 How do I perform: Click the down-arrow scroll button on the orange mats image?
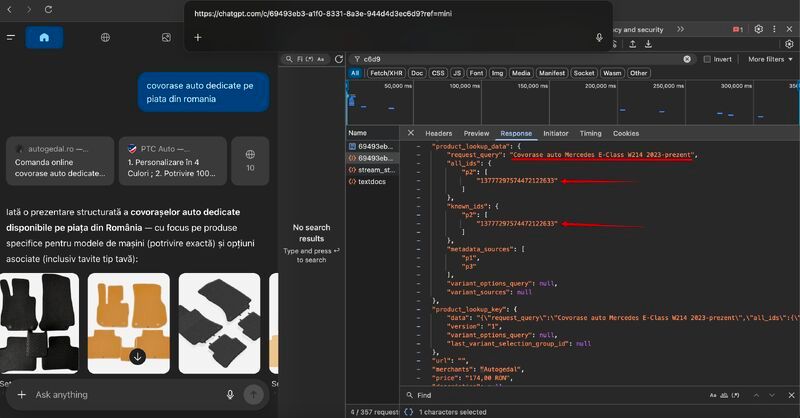137,357
